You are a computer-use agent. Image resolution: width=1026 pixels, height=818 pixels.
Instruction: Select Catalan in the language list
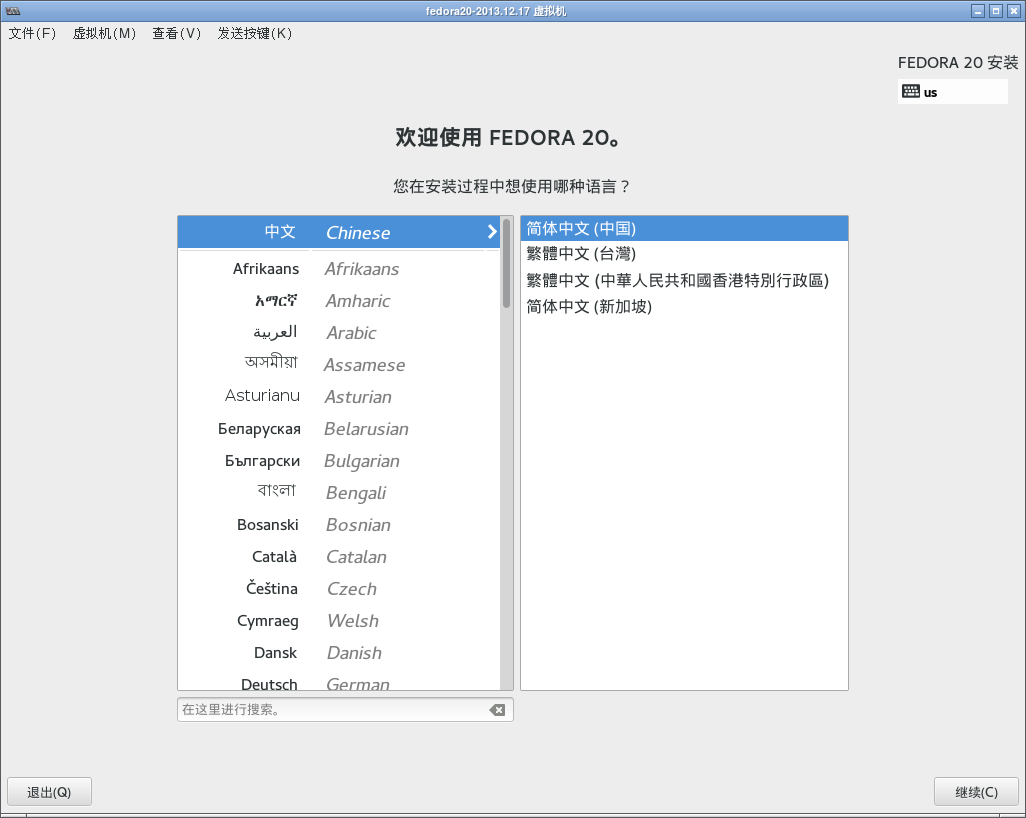pyautogui.click(x=339, y=557)
